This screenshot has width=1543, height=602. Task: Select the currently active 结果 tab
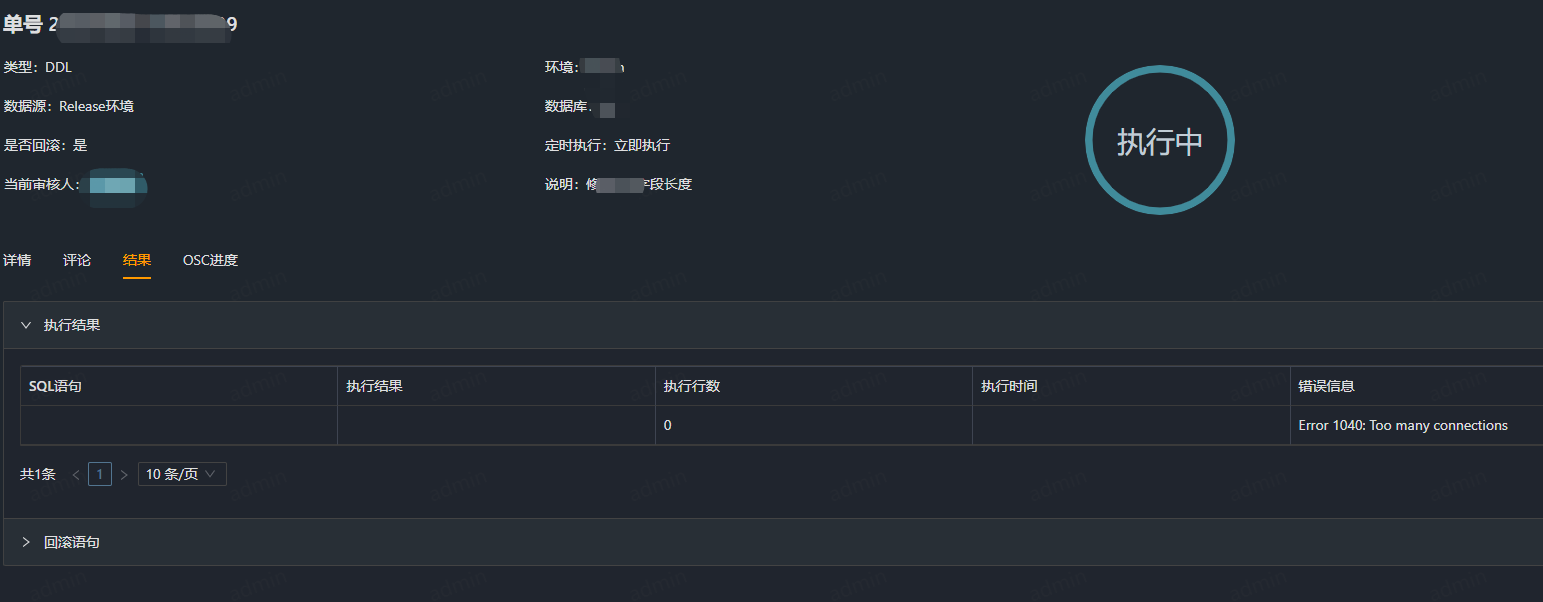pos(136,260)
